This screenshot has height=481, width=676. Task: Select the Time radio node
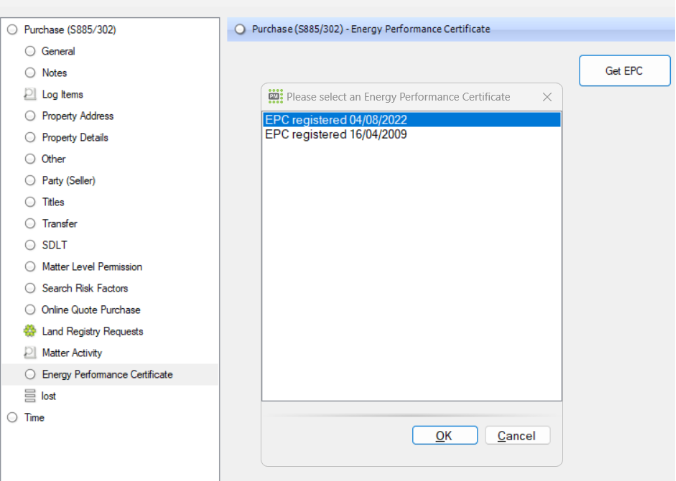click(12, 418)
